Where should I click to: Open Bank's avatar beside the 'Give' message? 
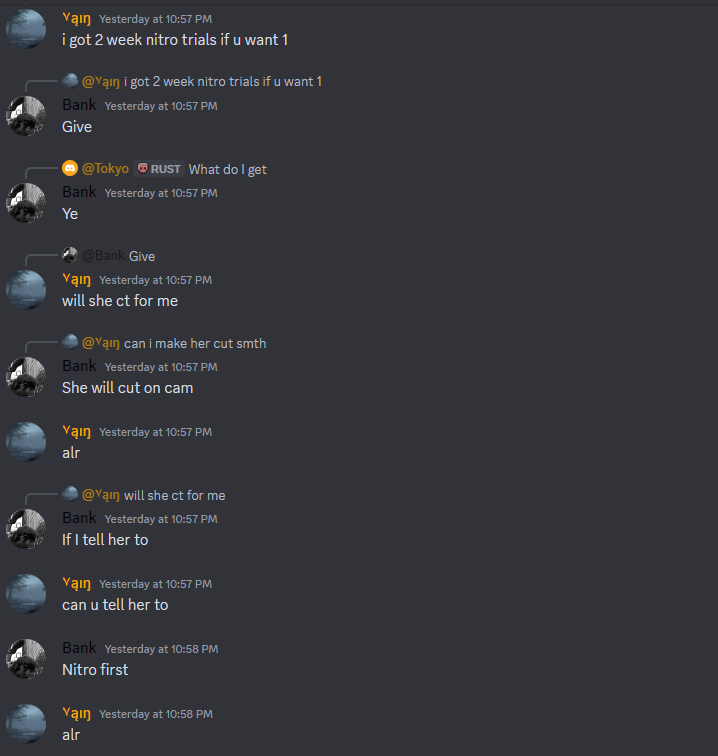[x=26, y=116]
